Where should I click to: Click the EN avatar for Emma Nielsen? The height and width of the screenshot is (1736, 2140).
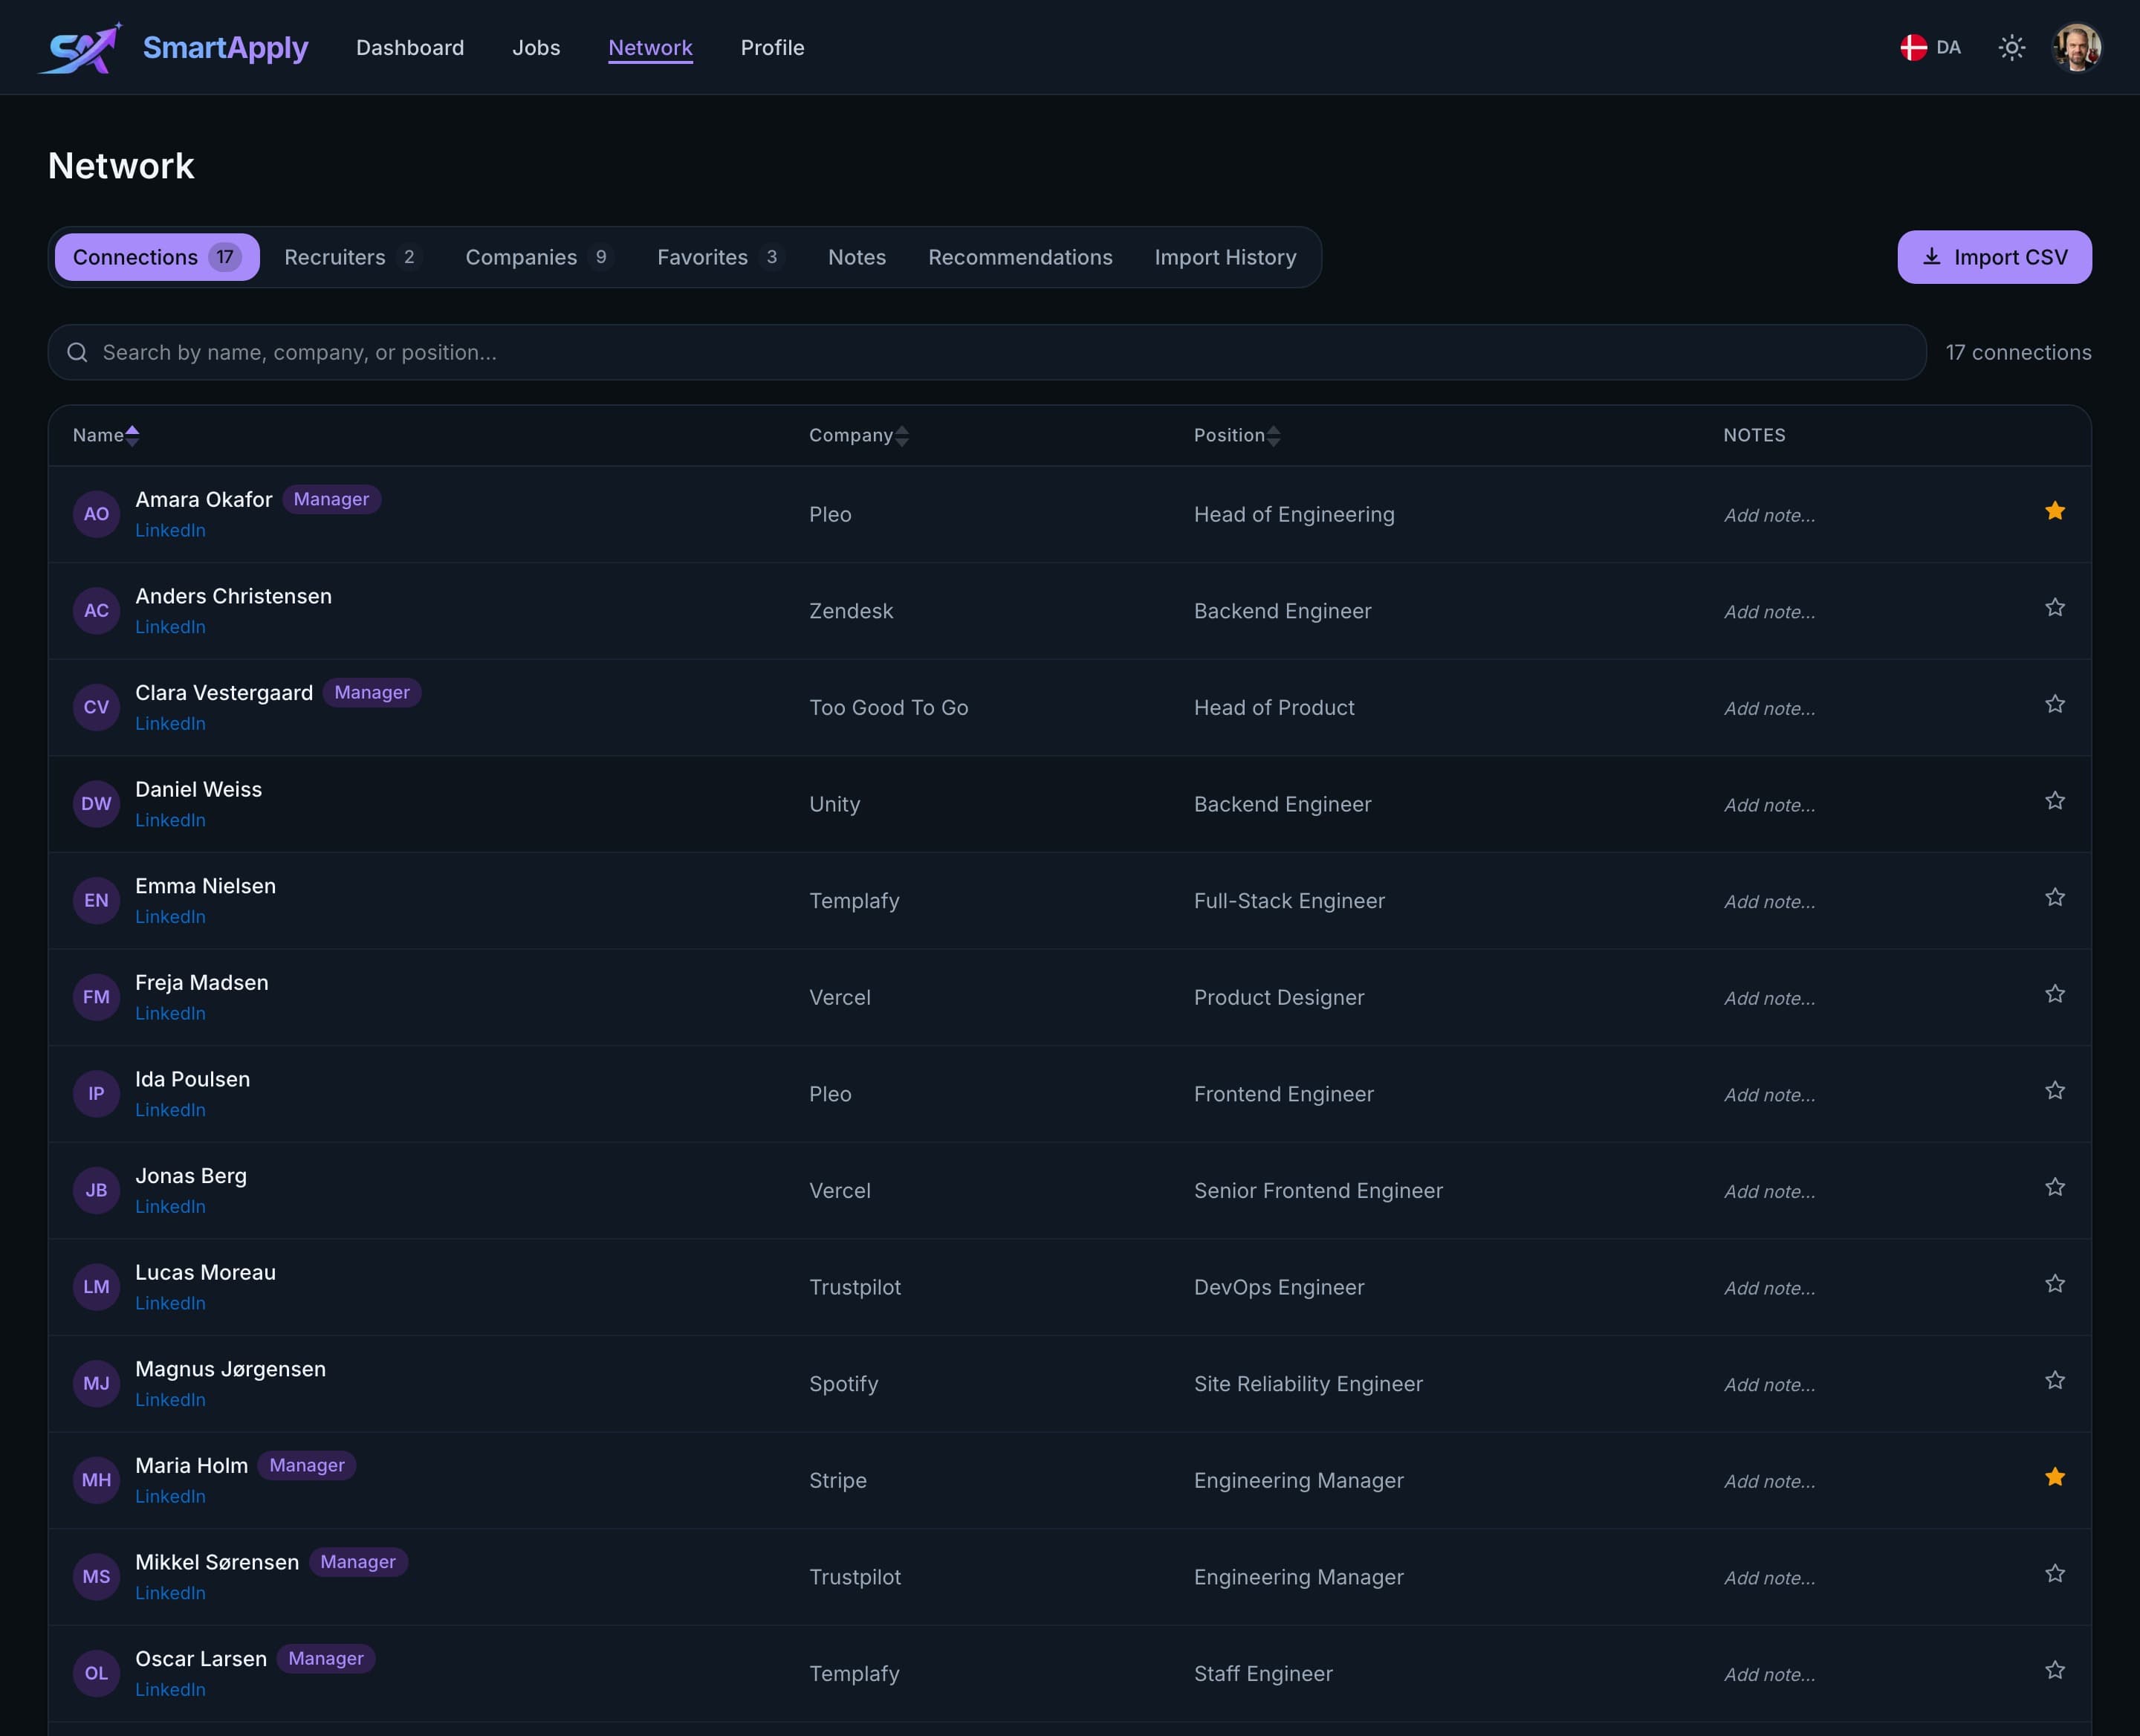coord(96,901)
